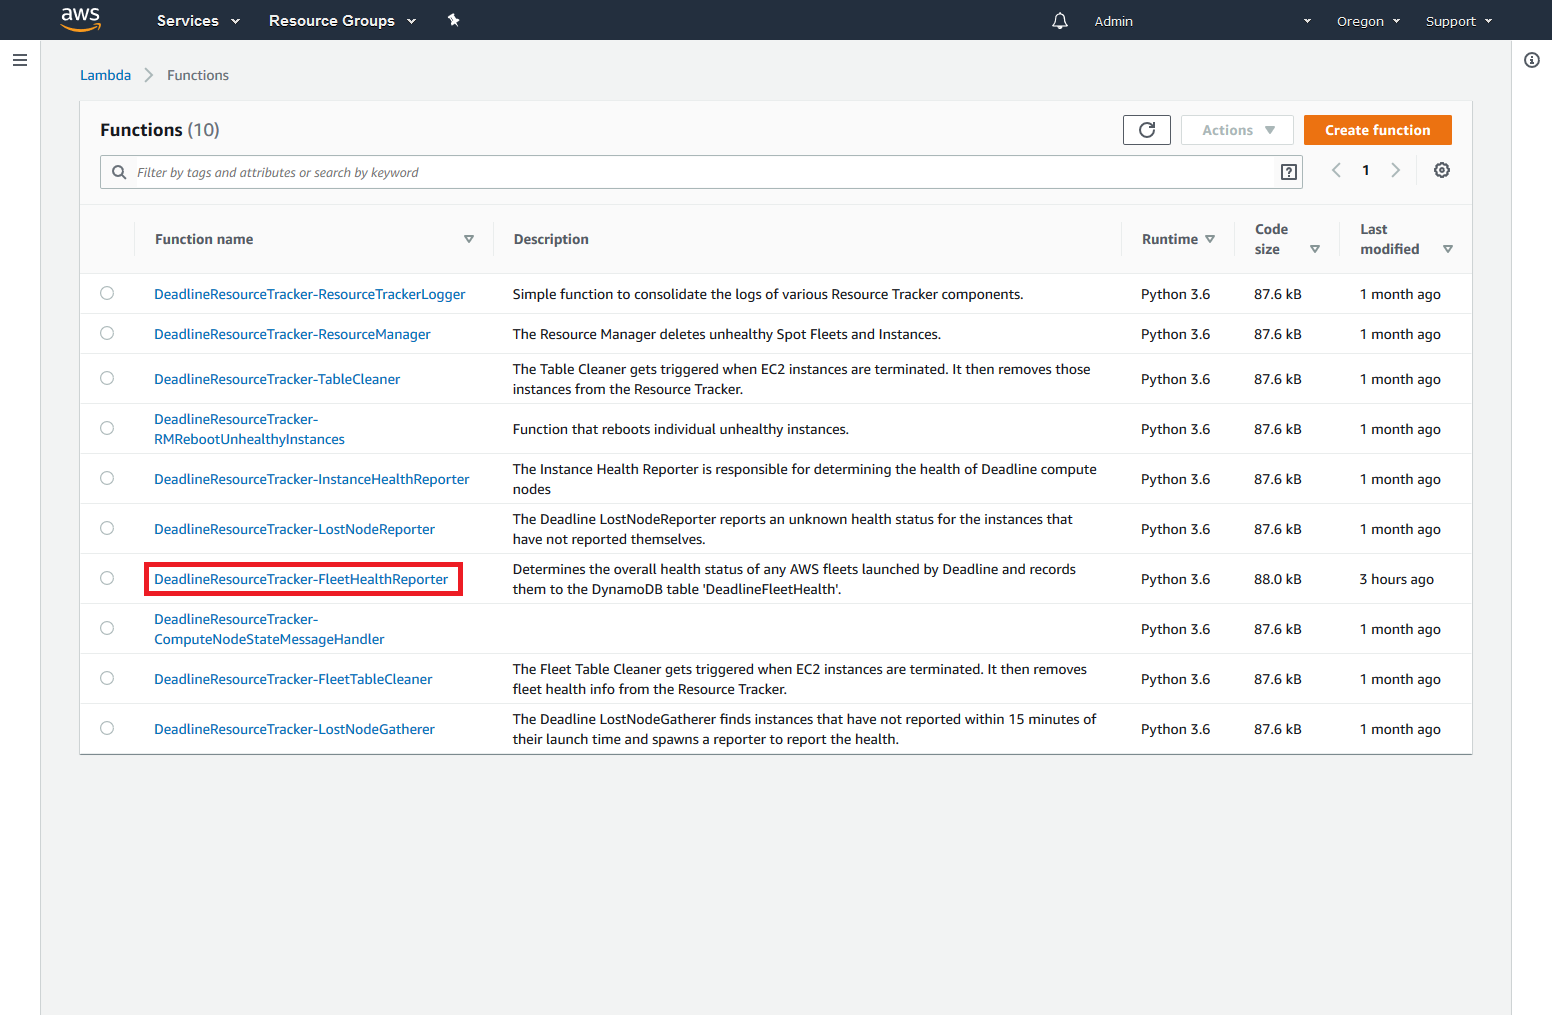The width and height of the screenshot is (1552, 1015).
Task: Select the LostNodeReporter radio
Action: 107,528
